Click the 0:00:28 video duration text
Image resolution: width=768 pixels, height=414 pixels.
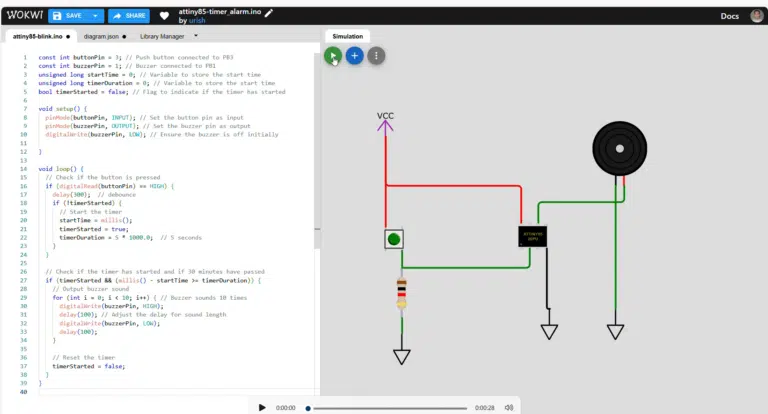[x=484, y=408]
